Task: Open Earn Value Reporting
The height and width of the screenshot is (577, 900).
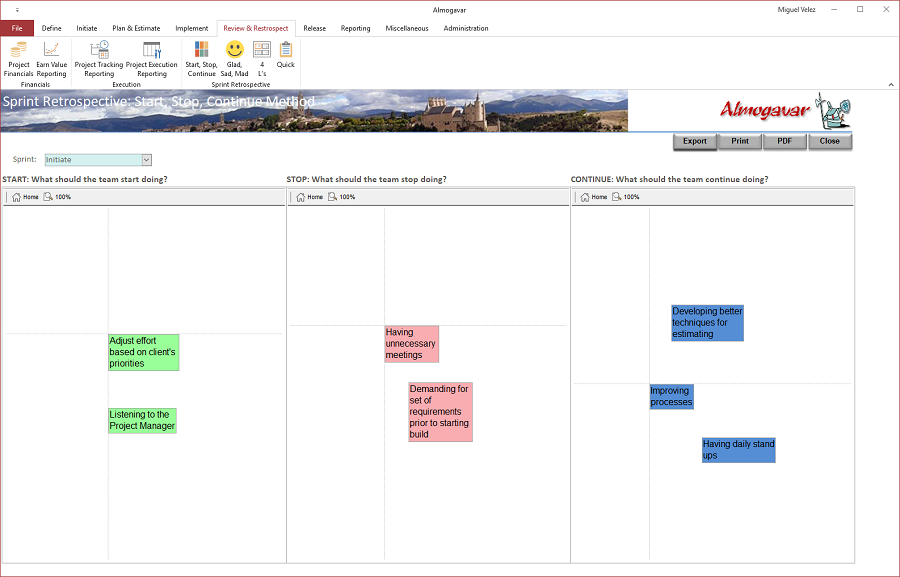Action: point(52,59)
